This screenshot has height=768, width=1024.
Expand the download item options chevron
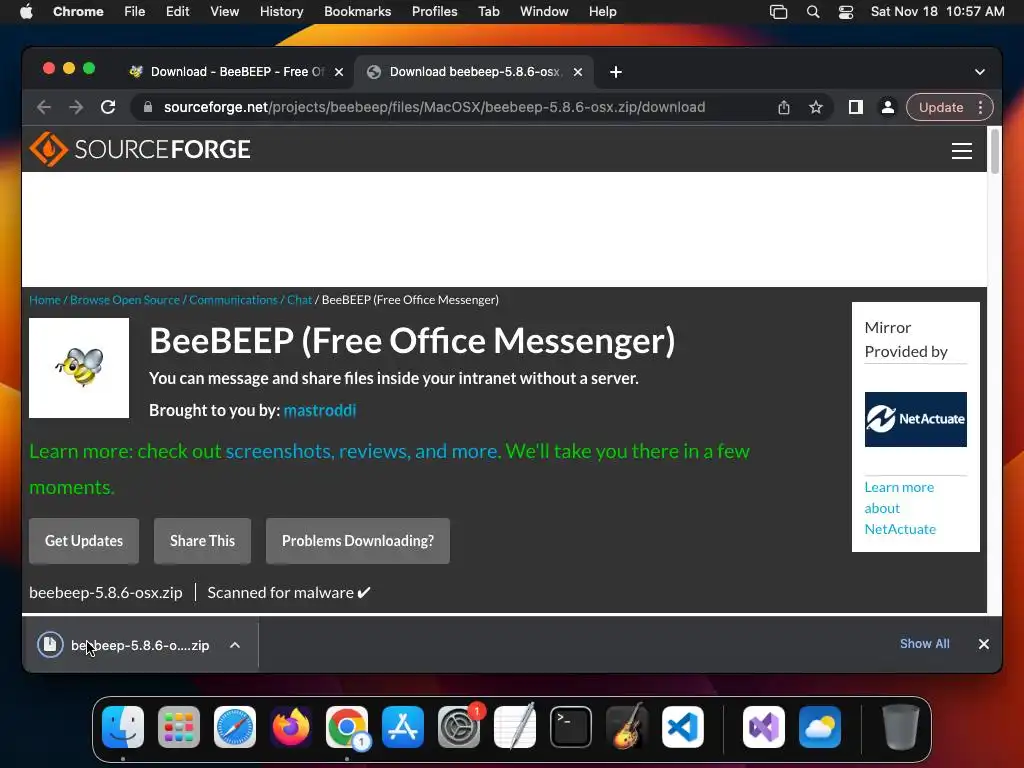[x=235, y=645]
